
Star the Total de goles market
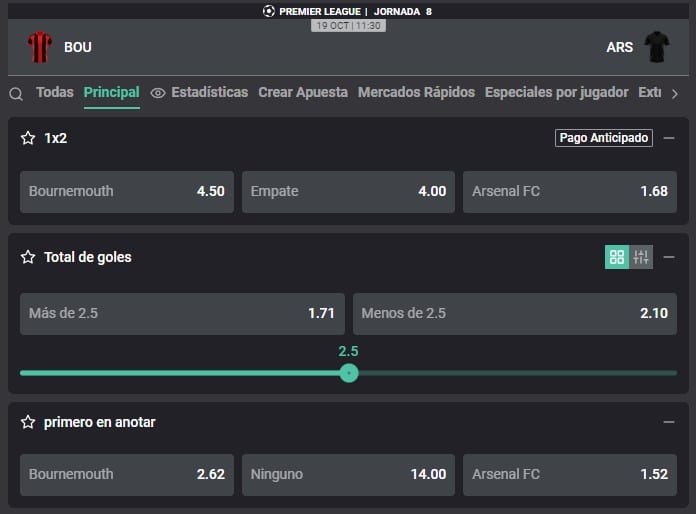[x=28, y=257]
